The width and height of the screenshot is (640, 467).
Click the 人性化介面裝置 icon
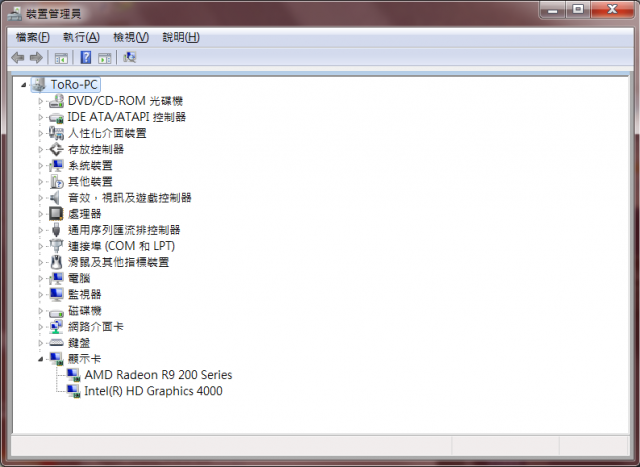(56, 133)
